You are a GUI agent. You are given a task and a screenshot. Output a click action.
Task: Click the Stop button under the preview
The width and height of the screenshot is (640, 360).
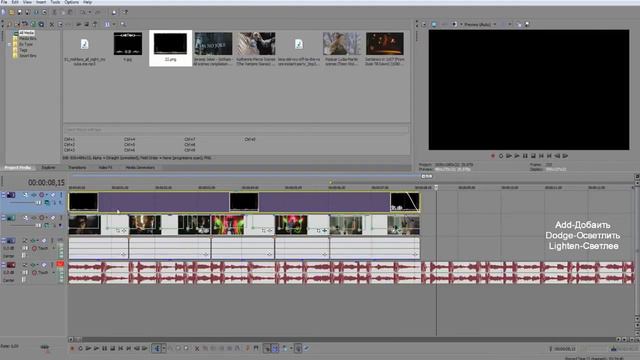pos(533,156)
